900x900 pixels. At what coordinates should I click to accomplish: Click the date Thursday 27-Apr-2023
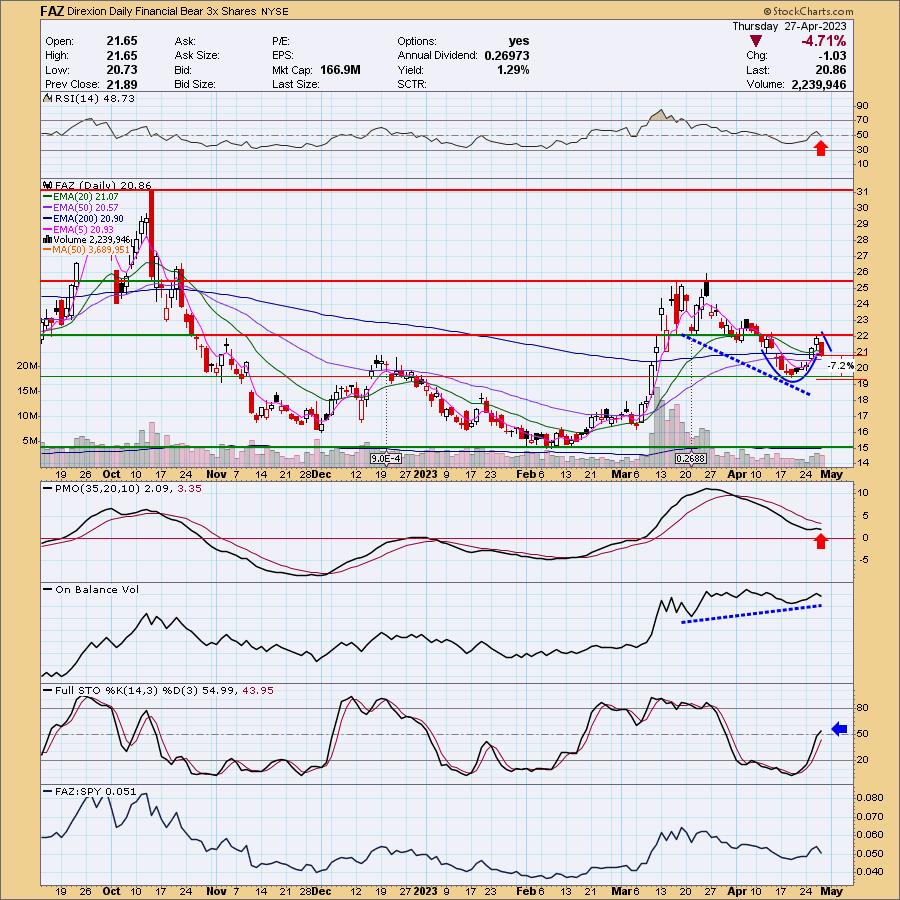coord(789,26)
